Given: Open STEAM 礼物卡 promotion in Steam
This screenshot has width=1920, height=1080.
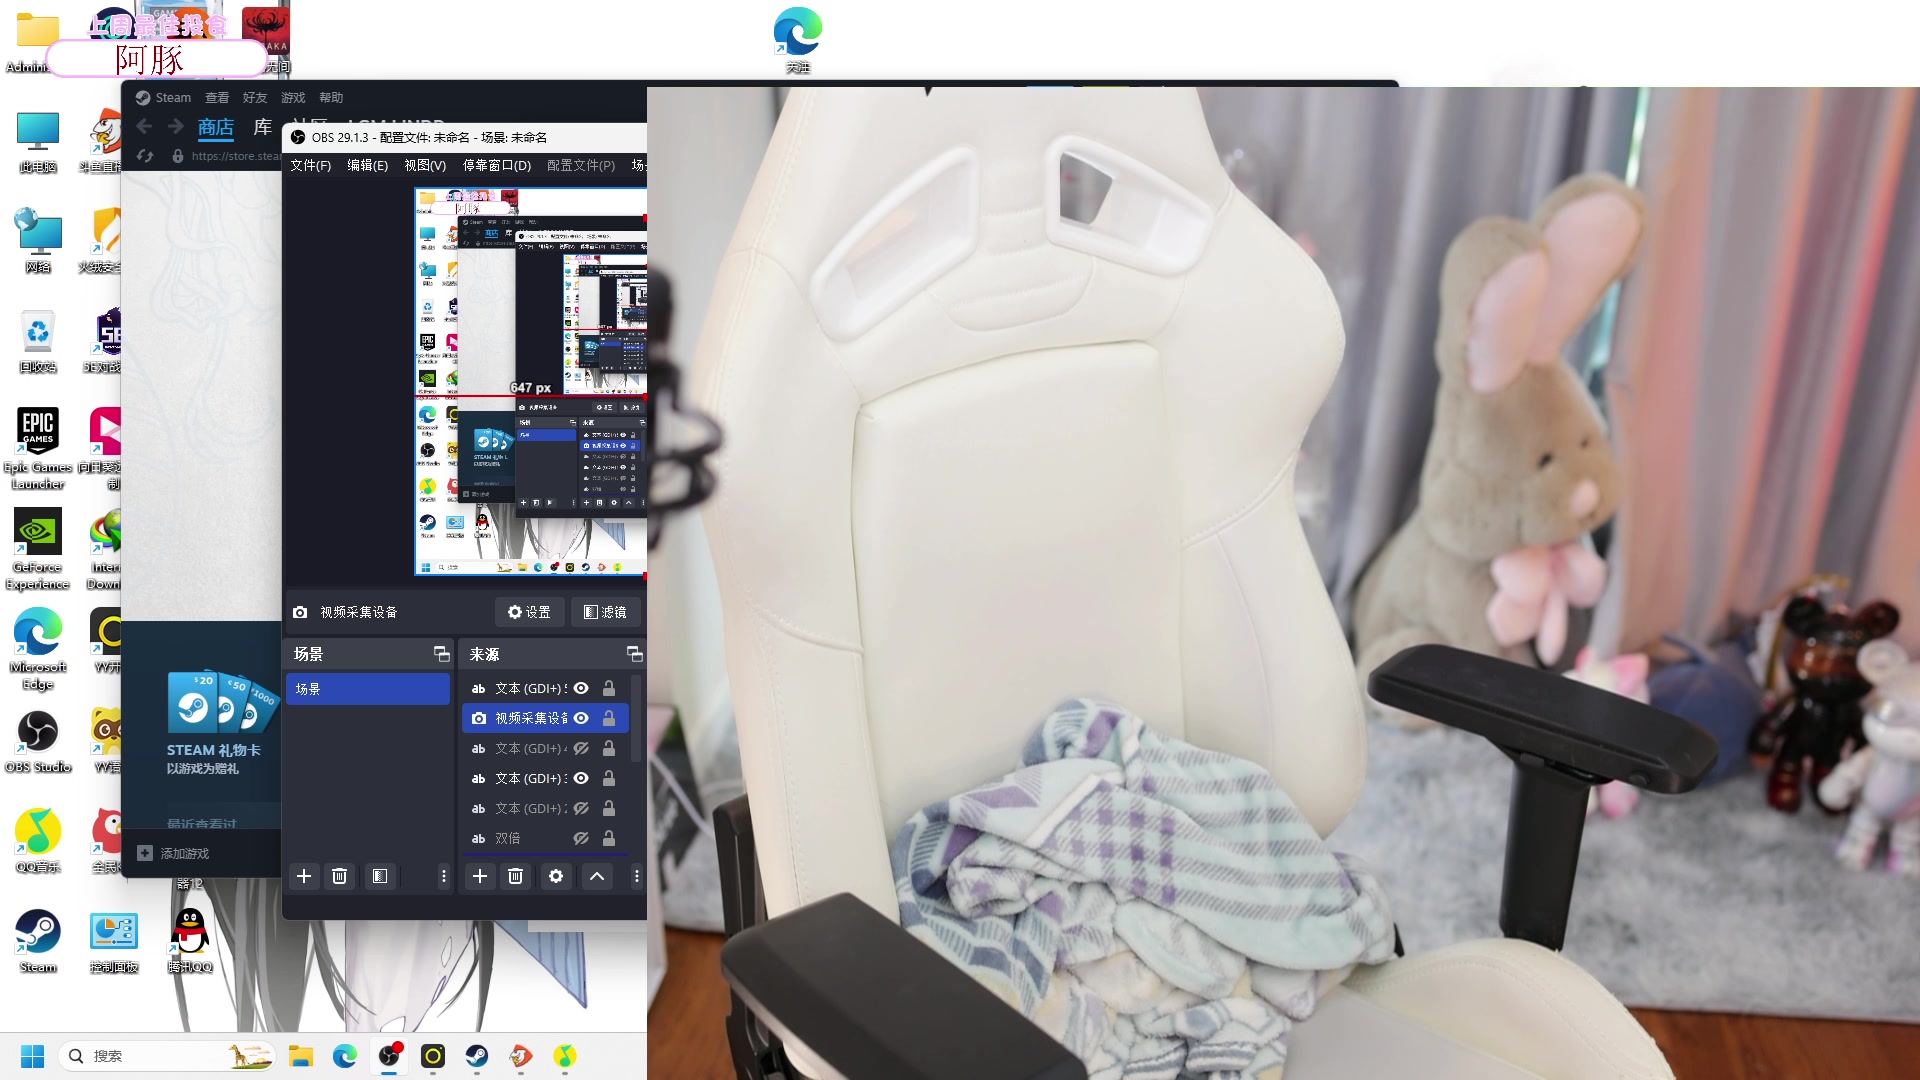Looking at the screenshot, I should point(220,722).
